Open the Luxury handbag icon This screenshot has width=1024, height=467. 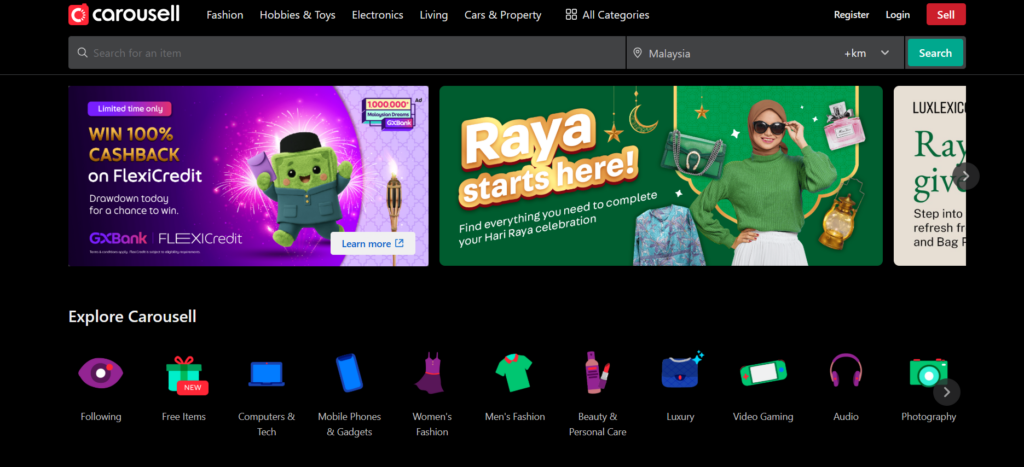click(681, 371)
